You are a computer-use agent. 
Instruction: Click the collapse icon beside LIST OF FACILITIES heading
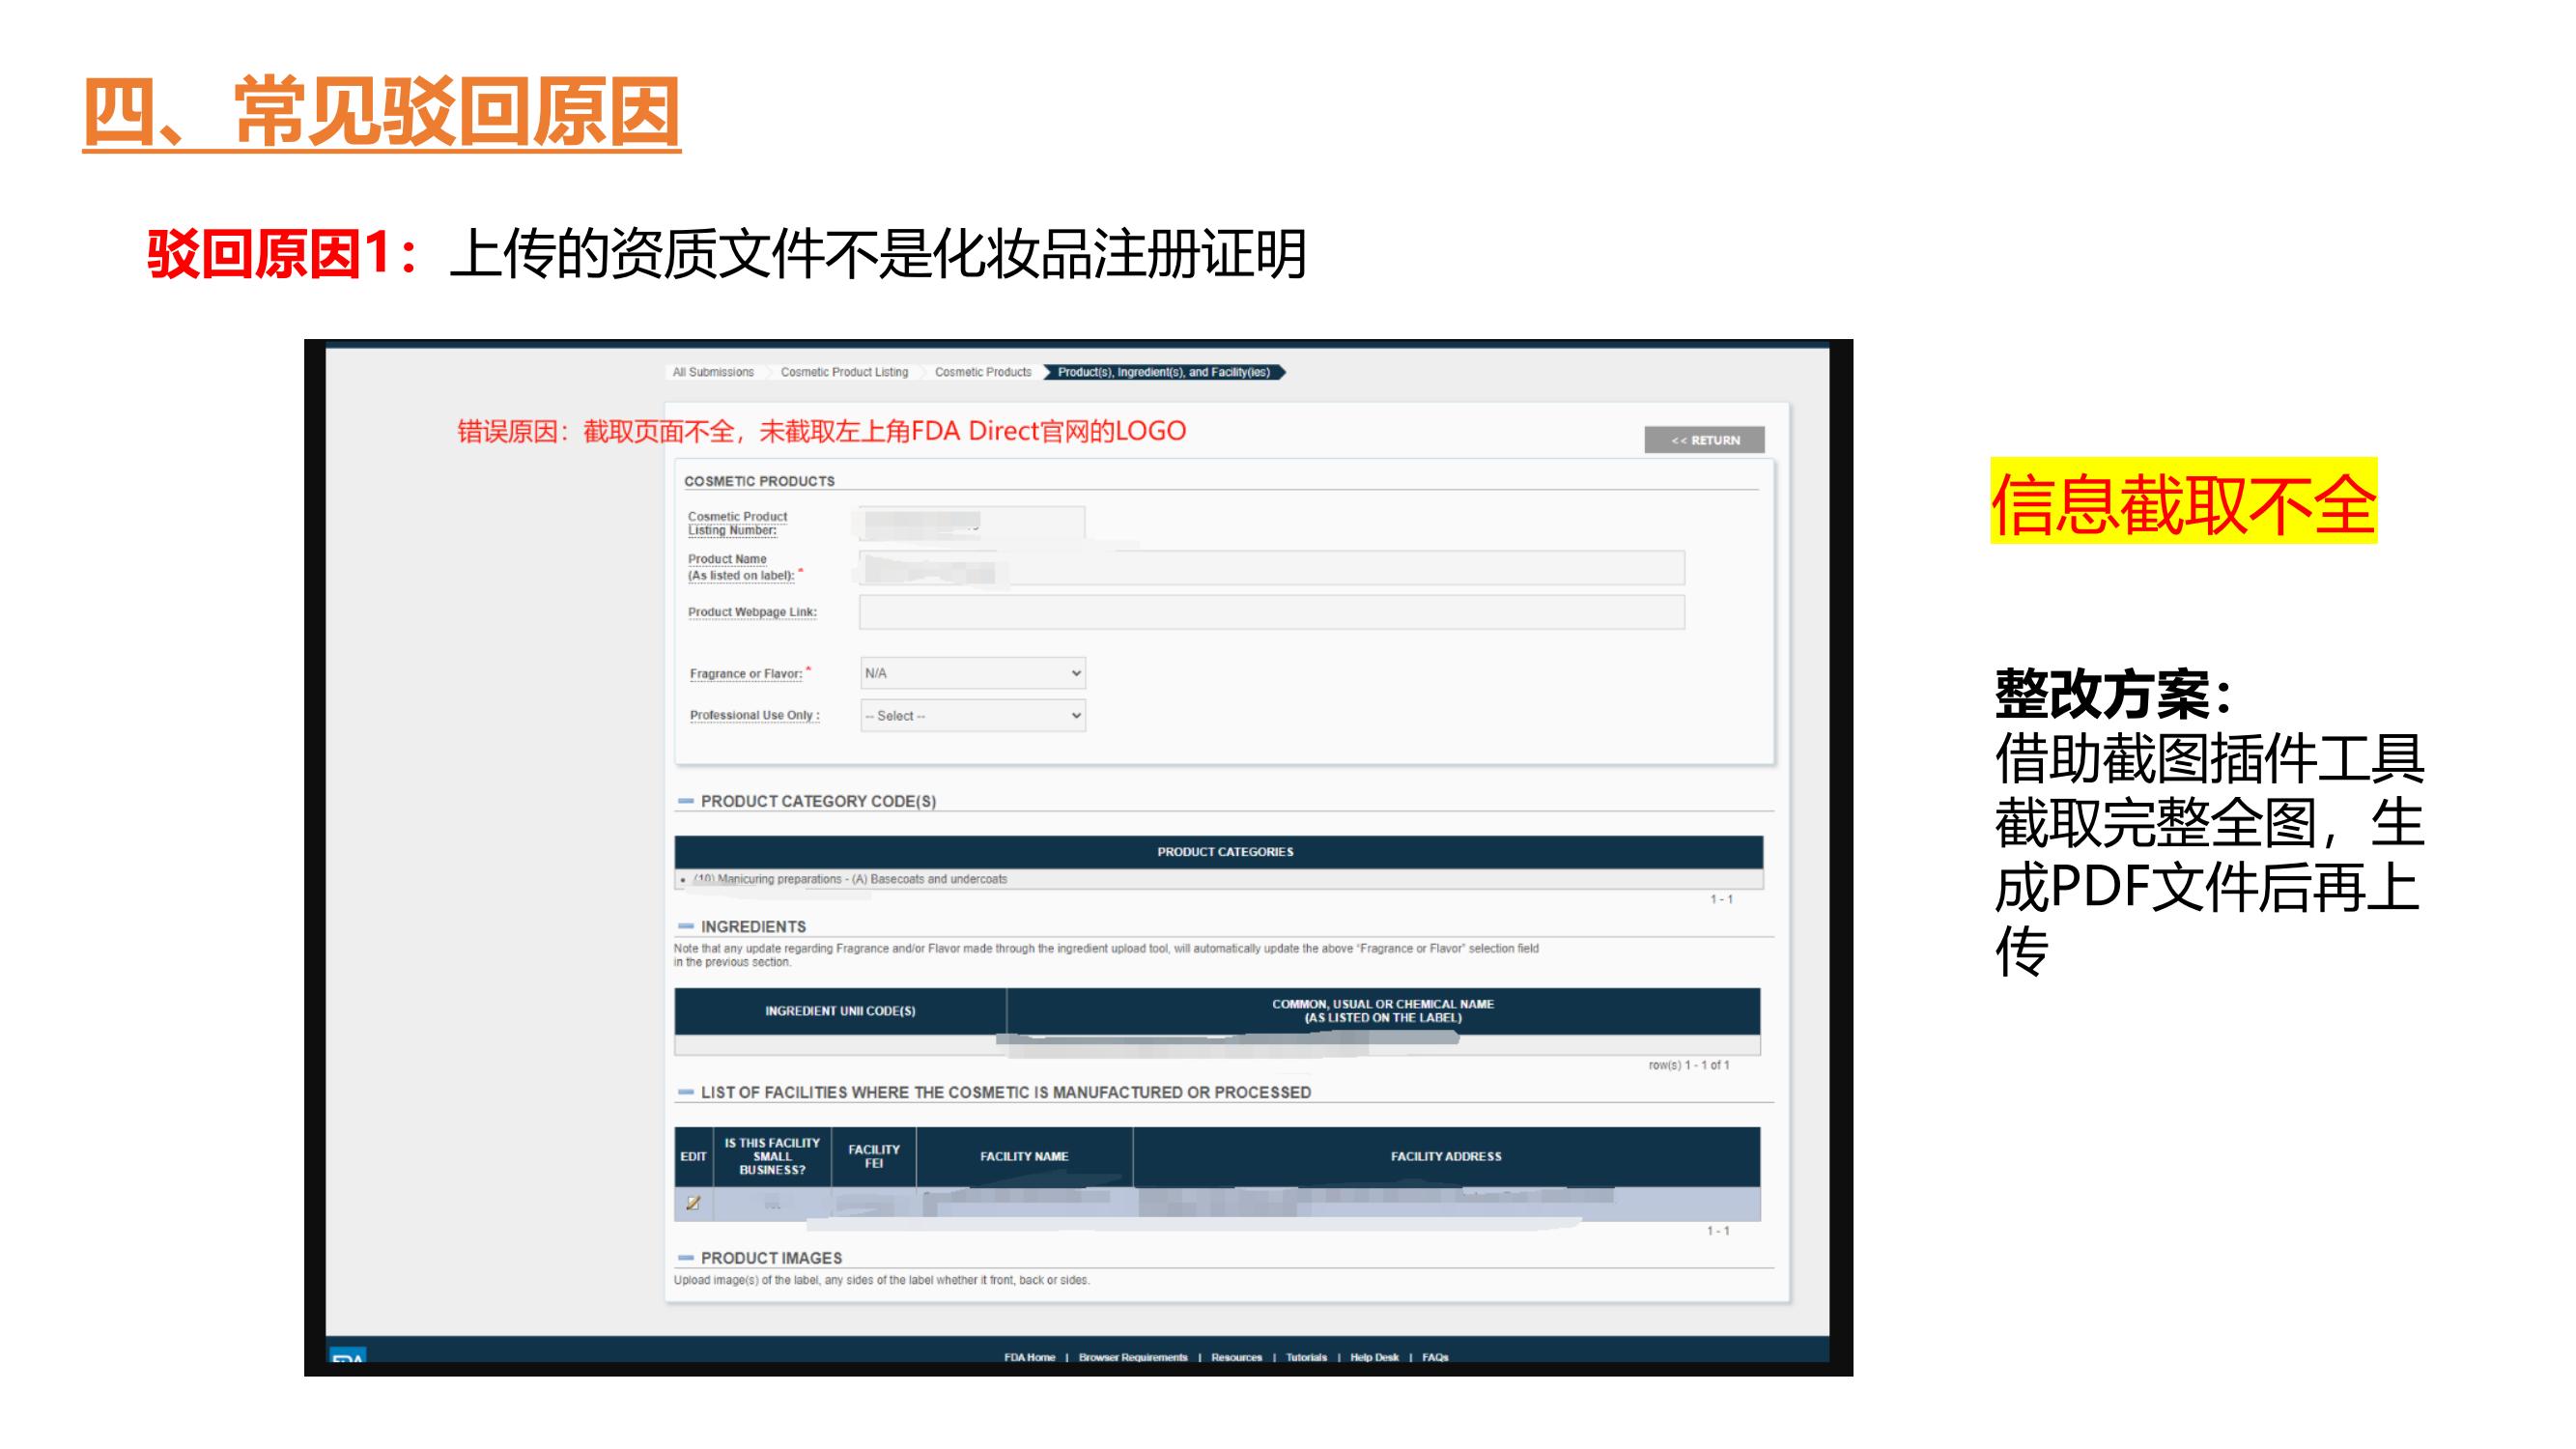[x=685, y=1092]
